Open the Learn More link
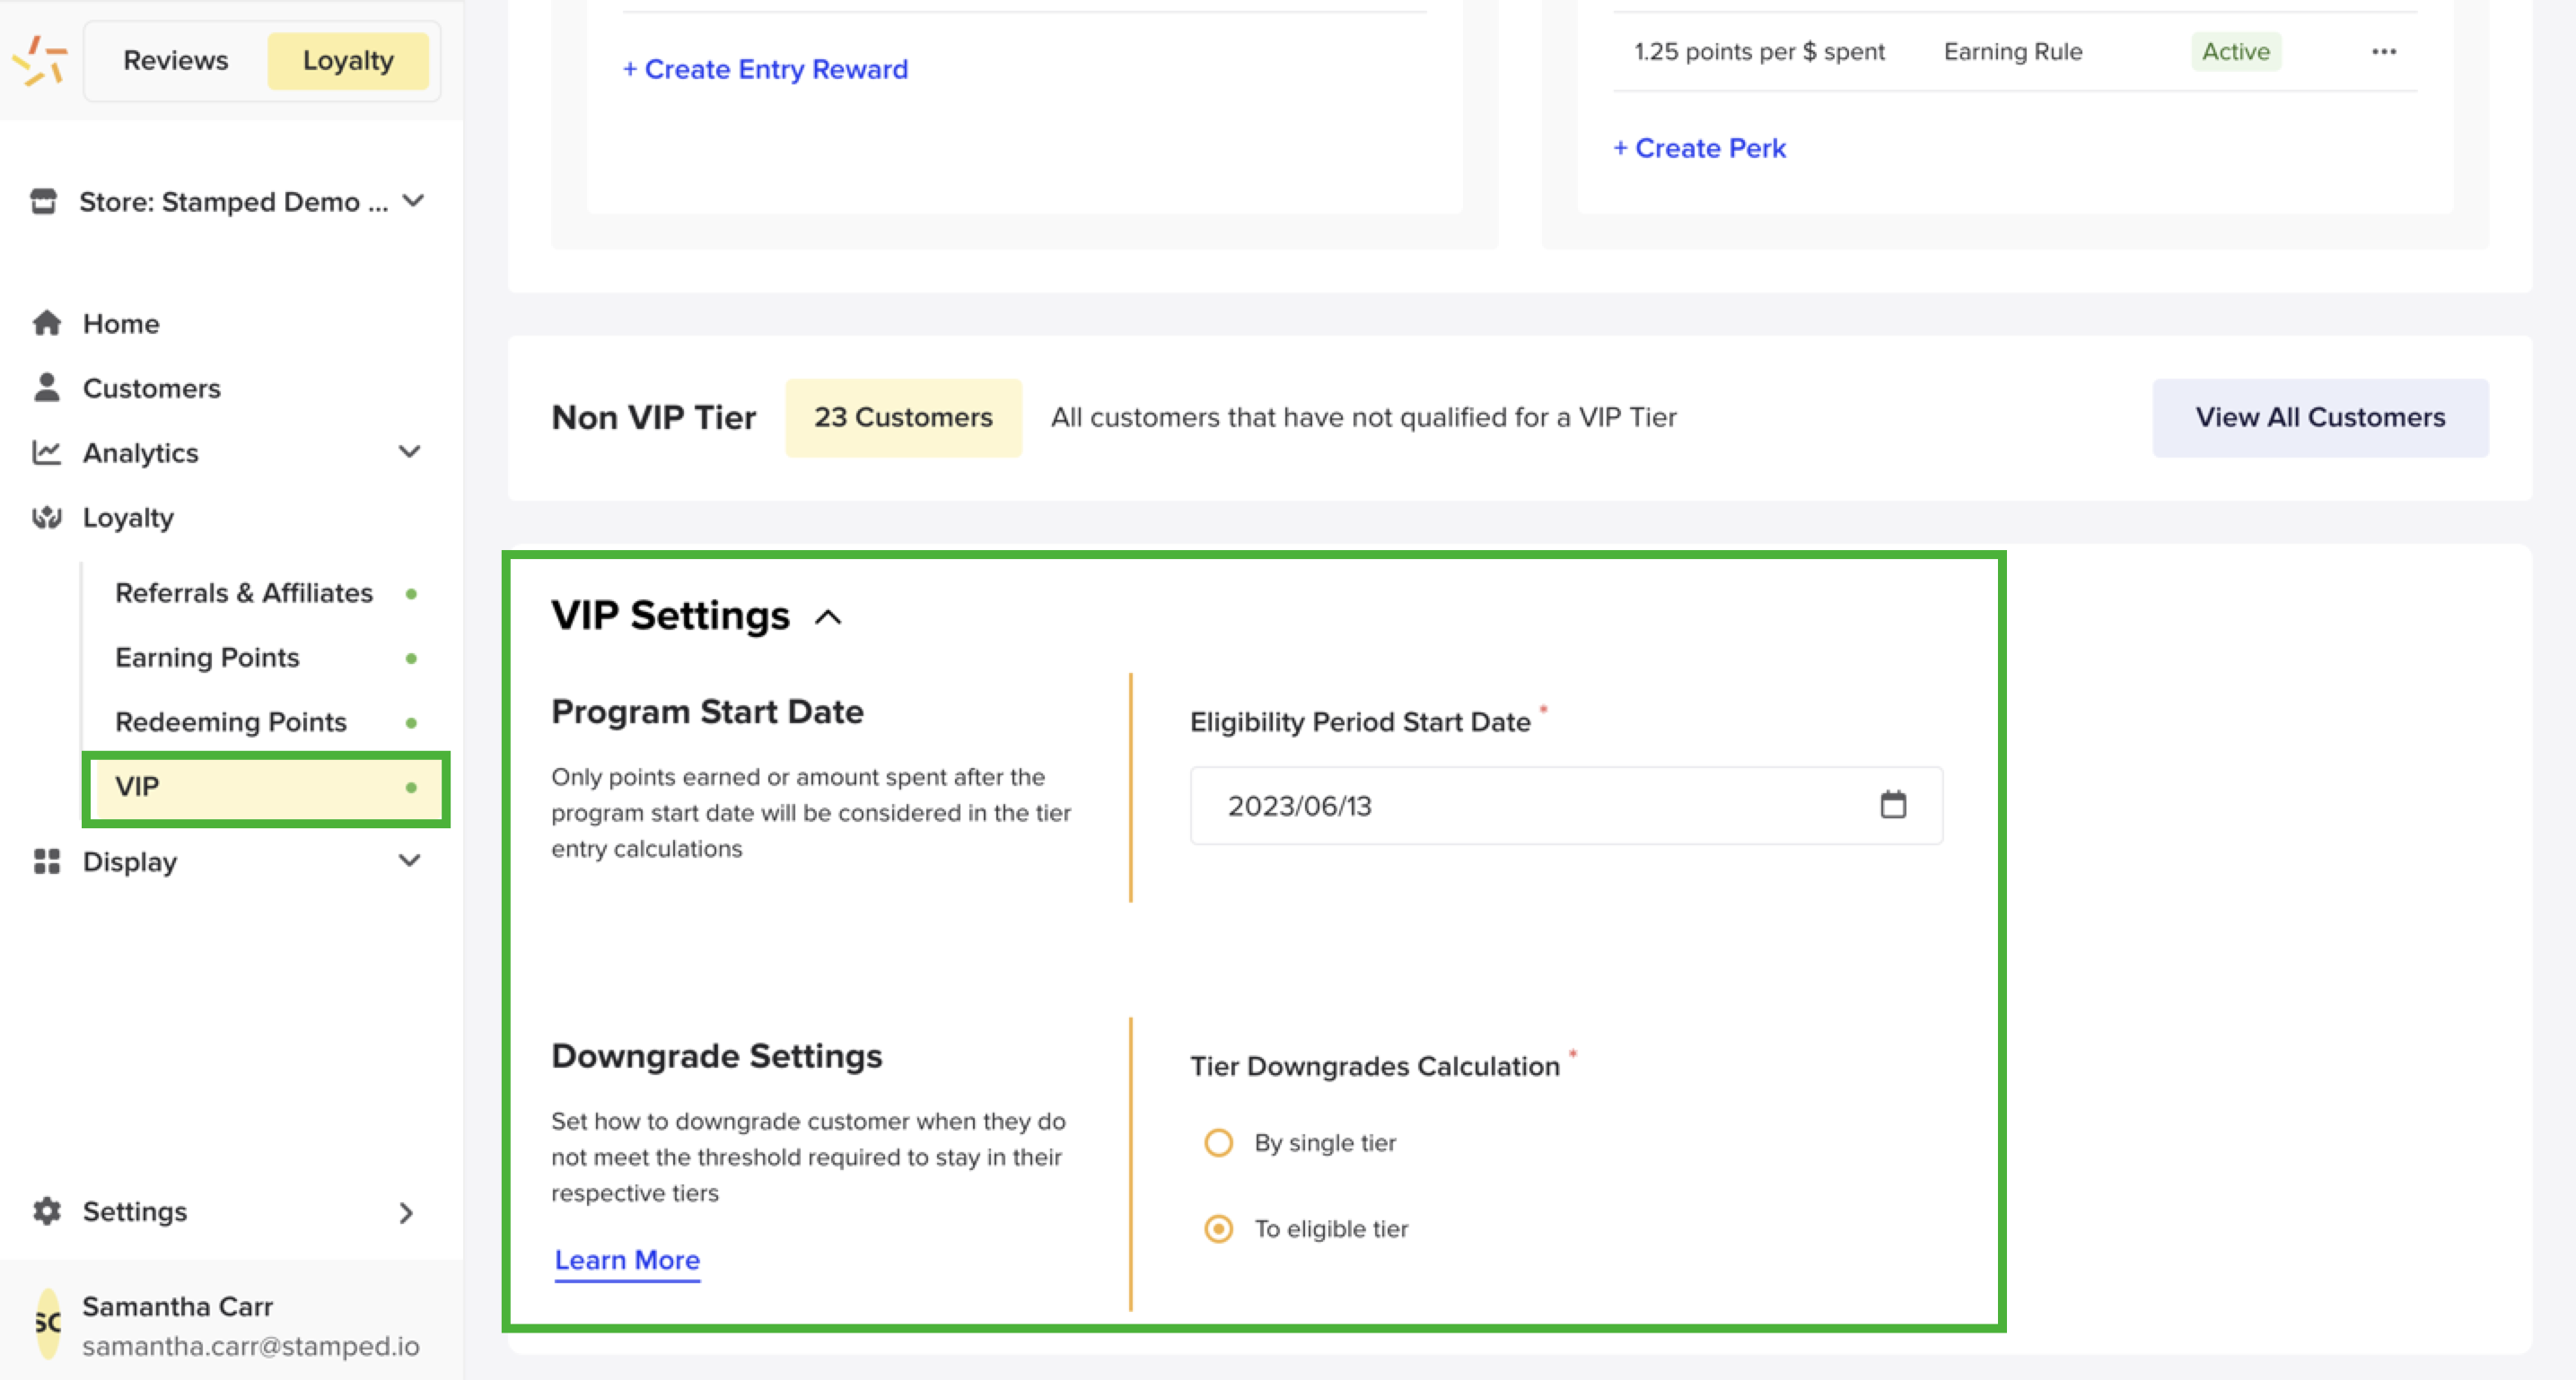2576x1380 pixels. (627, 1260)
